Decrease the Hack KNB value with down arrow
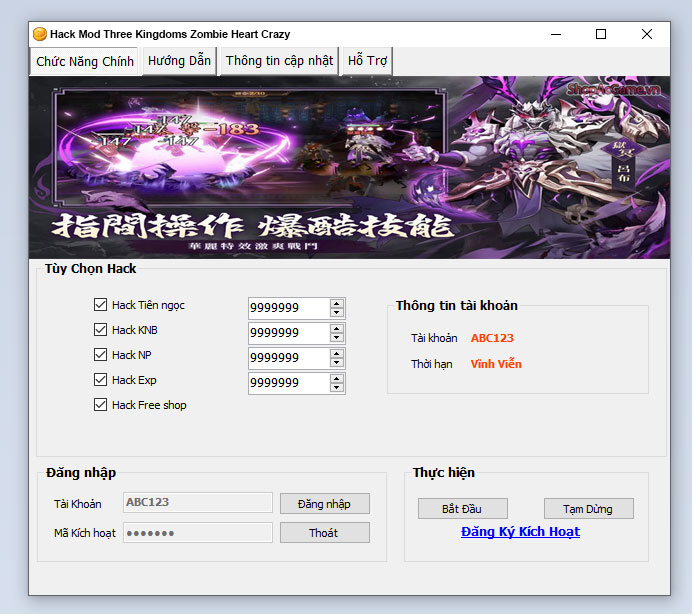 click(337, 338)
